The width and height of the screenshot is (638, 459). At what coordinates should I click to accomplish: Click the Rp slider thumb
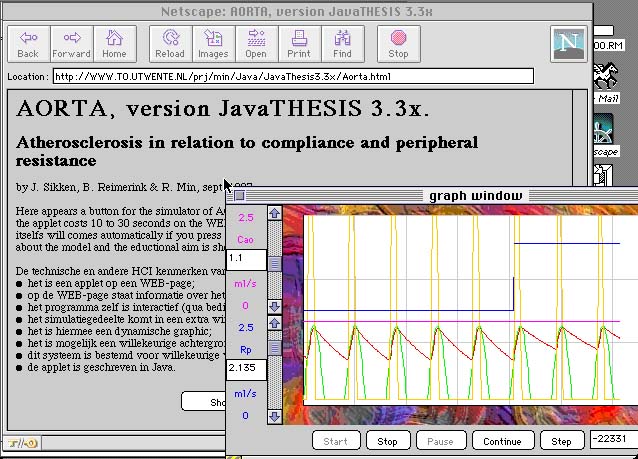click(x=275, y=348)
